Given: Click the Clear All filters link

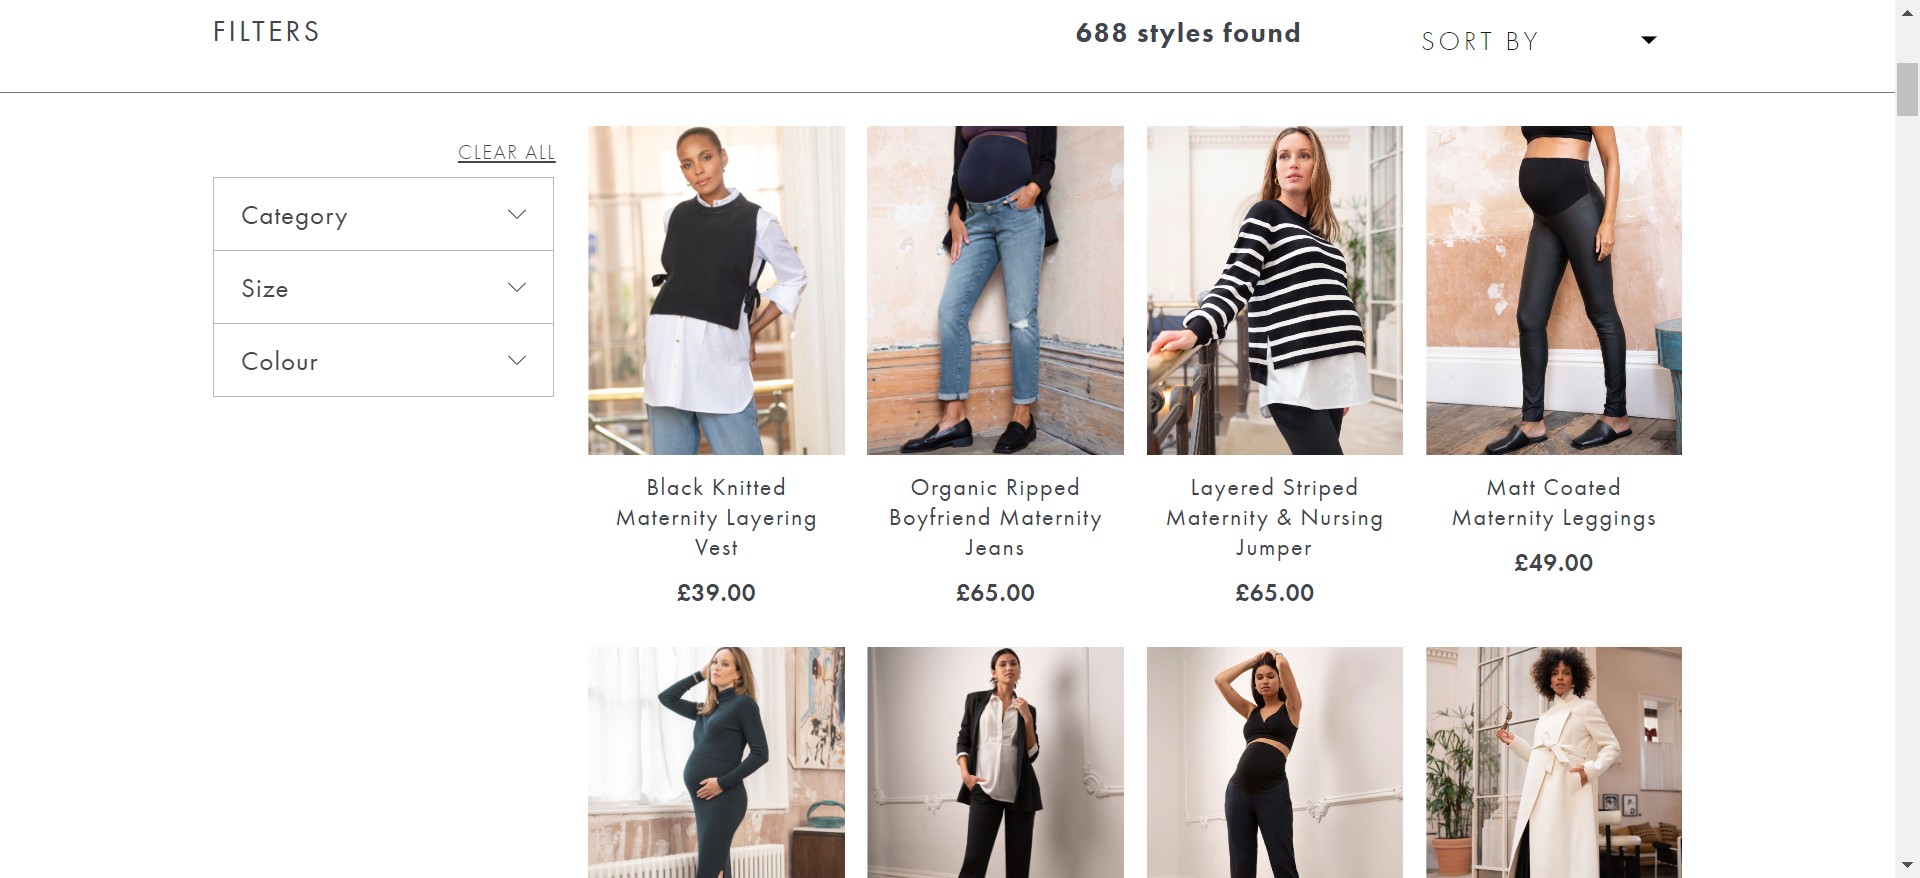Looking at the screenshot, I should (506, 152).
